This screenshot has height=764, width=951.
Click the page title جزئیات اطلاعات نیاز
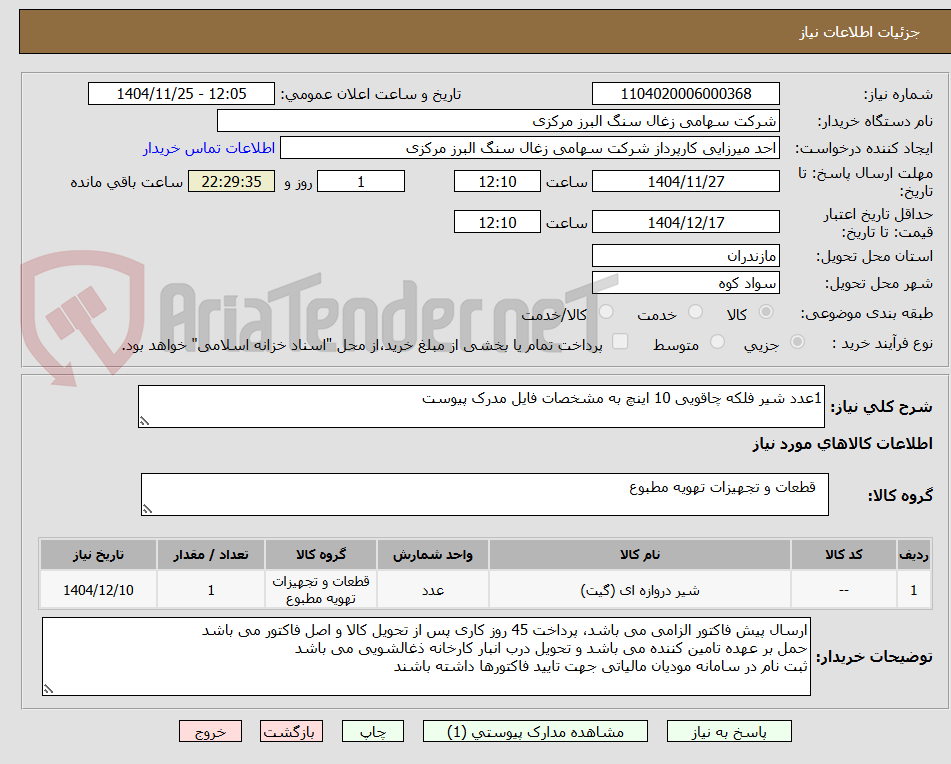pyautogui.click(x=859, y=32)
